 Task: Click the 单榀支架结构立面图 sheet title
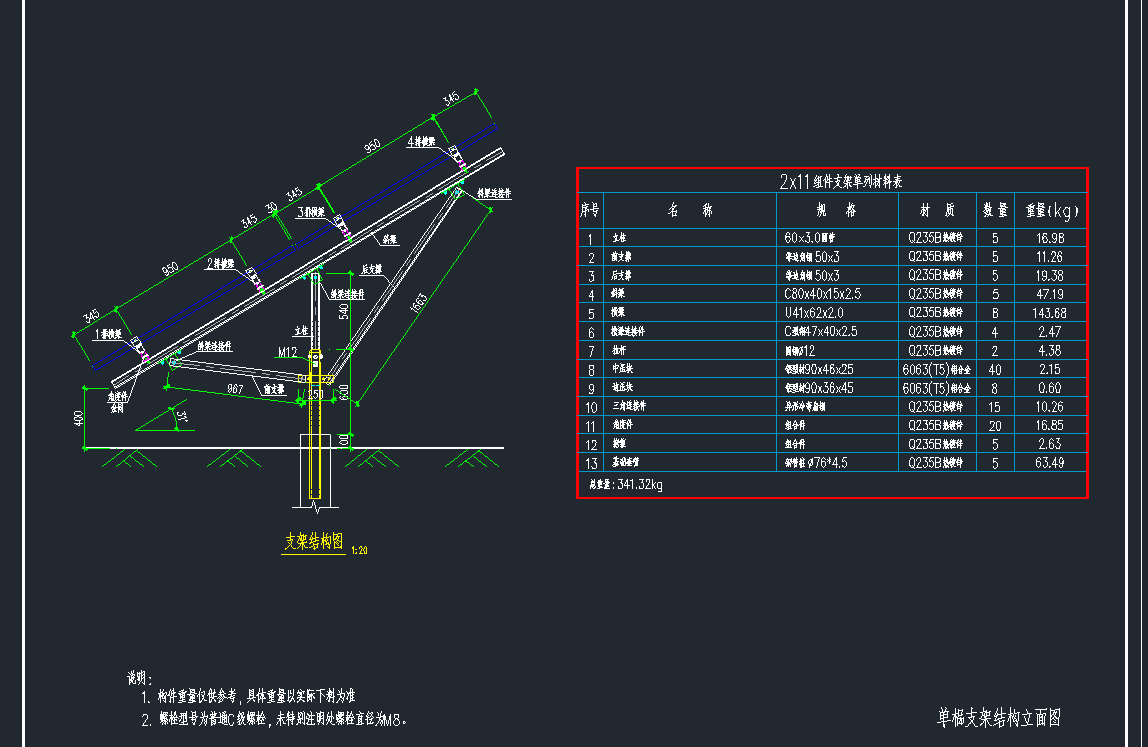click(998, 717)
